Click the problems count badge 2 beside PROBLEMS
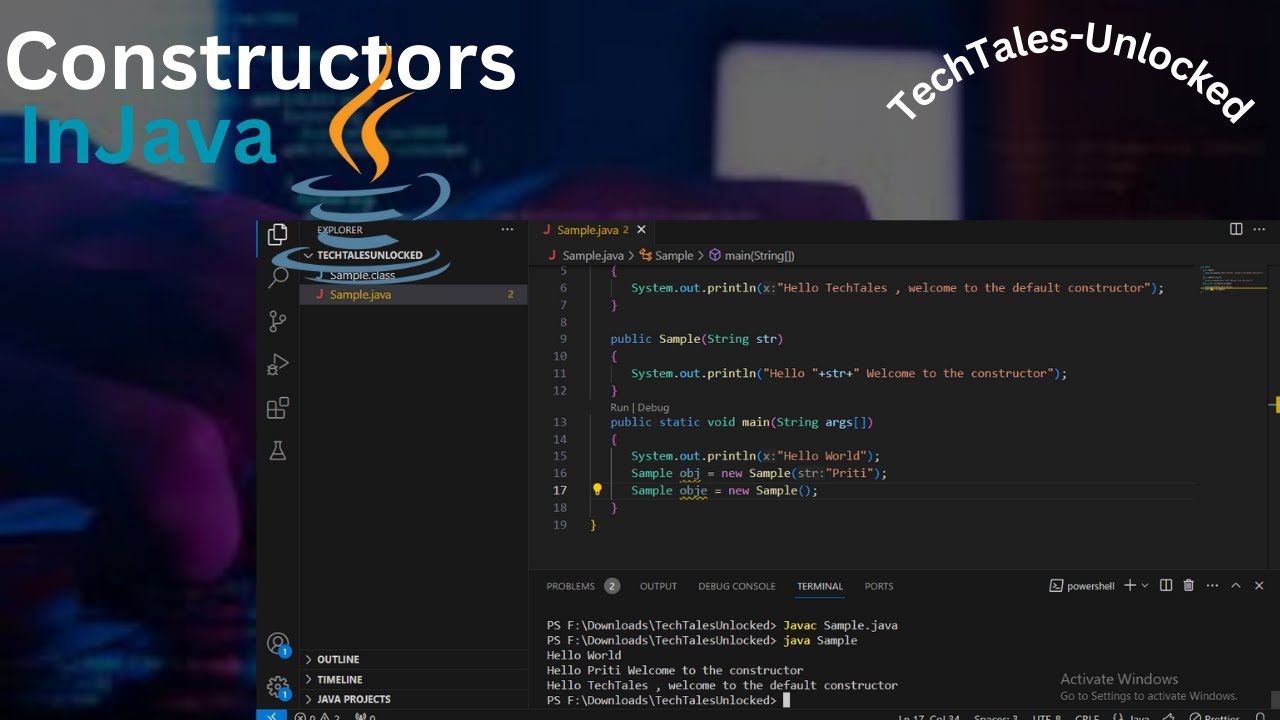The image size is (1280, 720). tap(612, 586)
